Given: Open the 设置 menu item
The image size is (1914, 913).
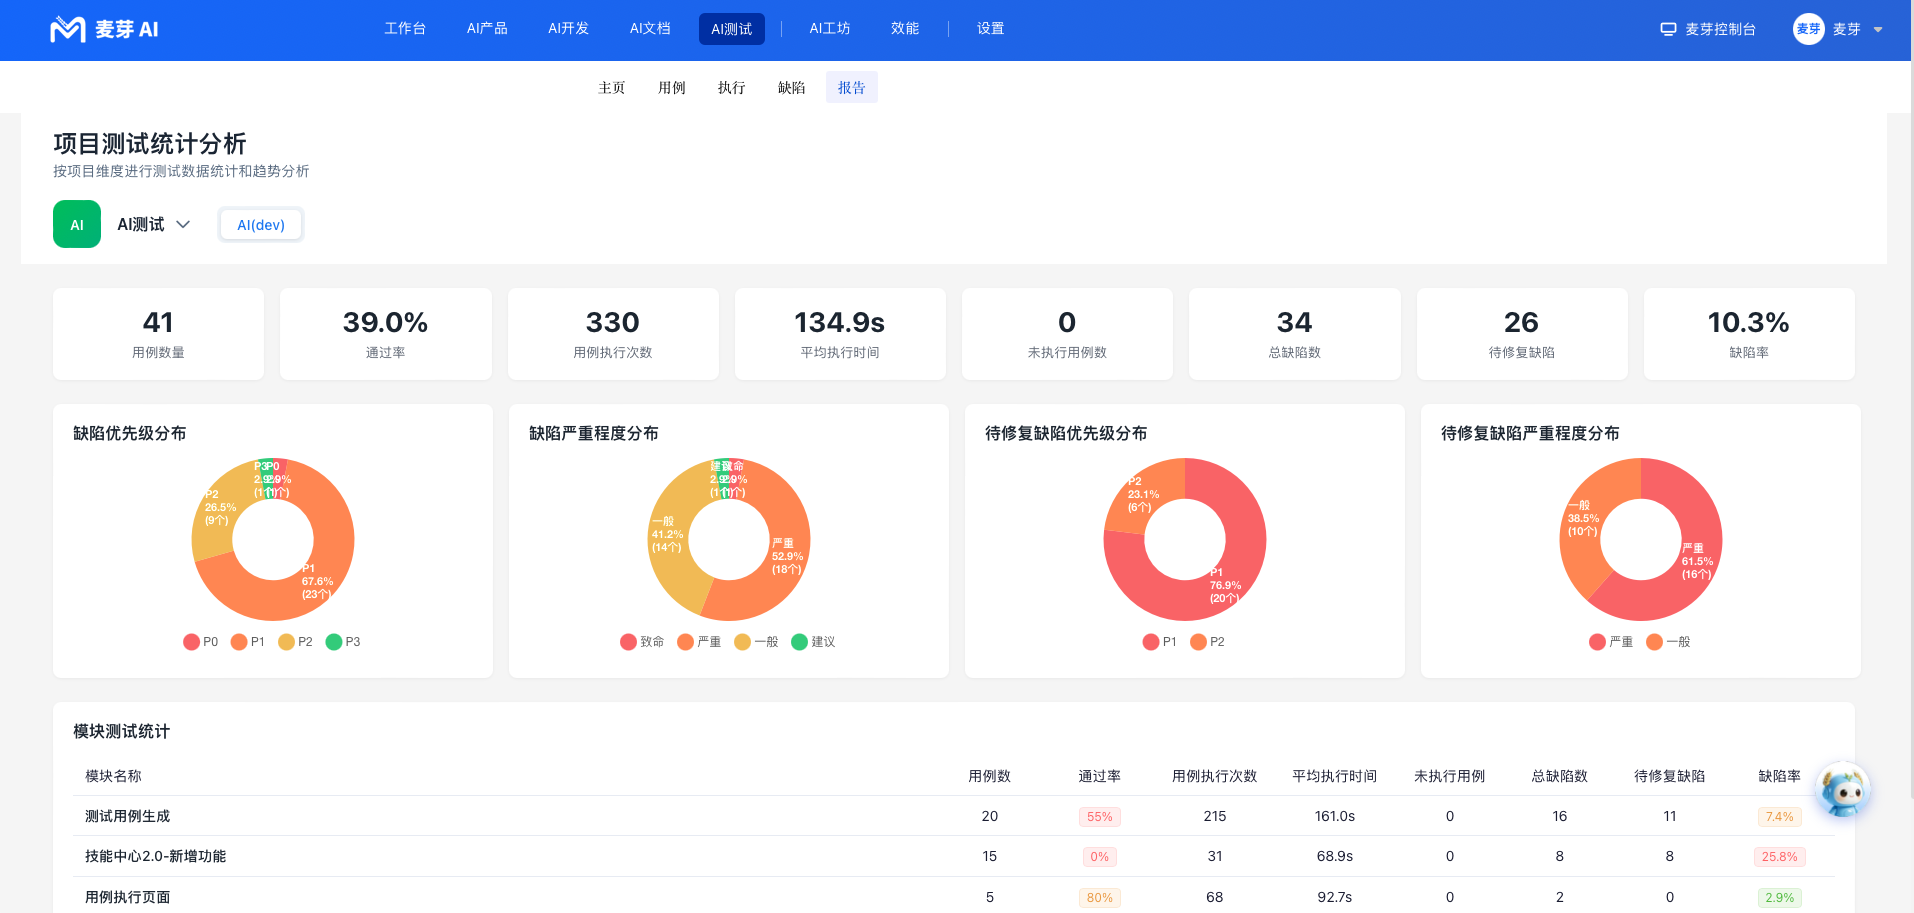Looking at the screenshot, I should [990, 29].
